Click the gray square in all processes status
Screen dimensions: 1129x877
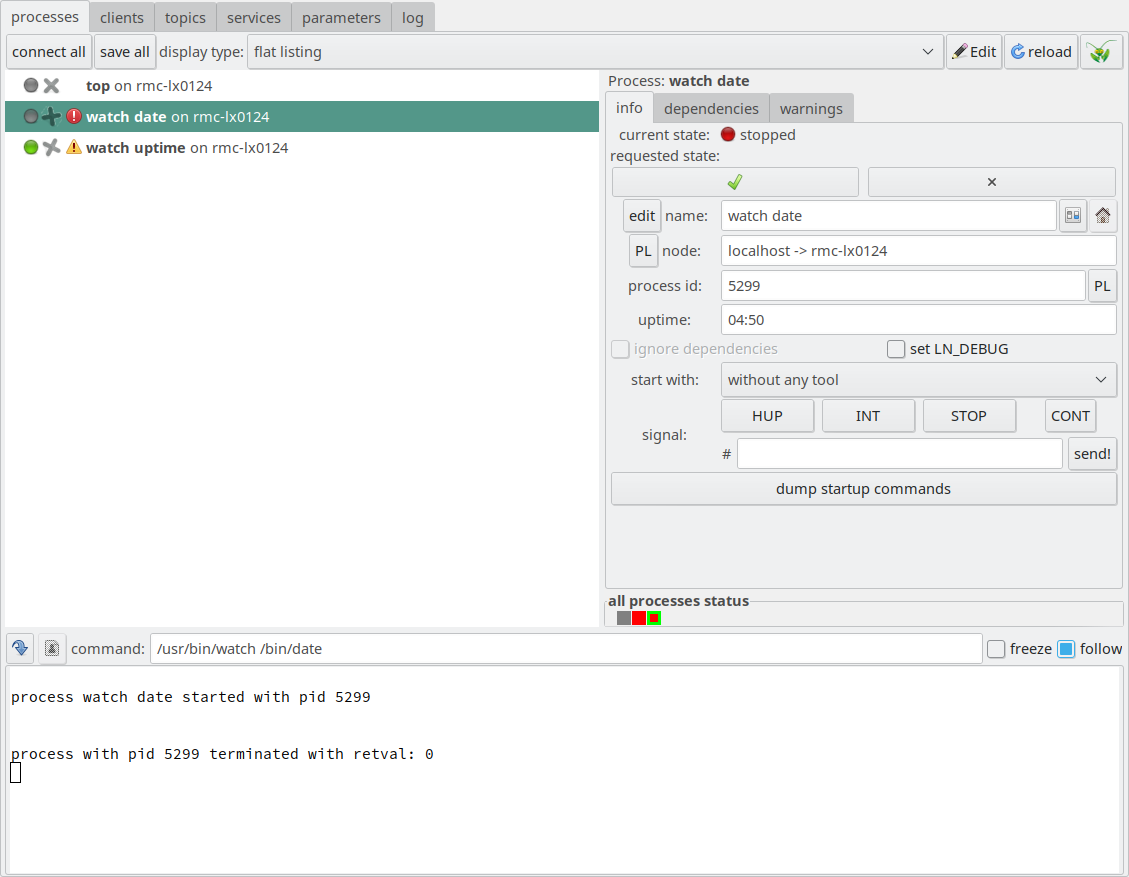point(624,618)
